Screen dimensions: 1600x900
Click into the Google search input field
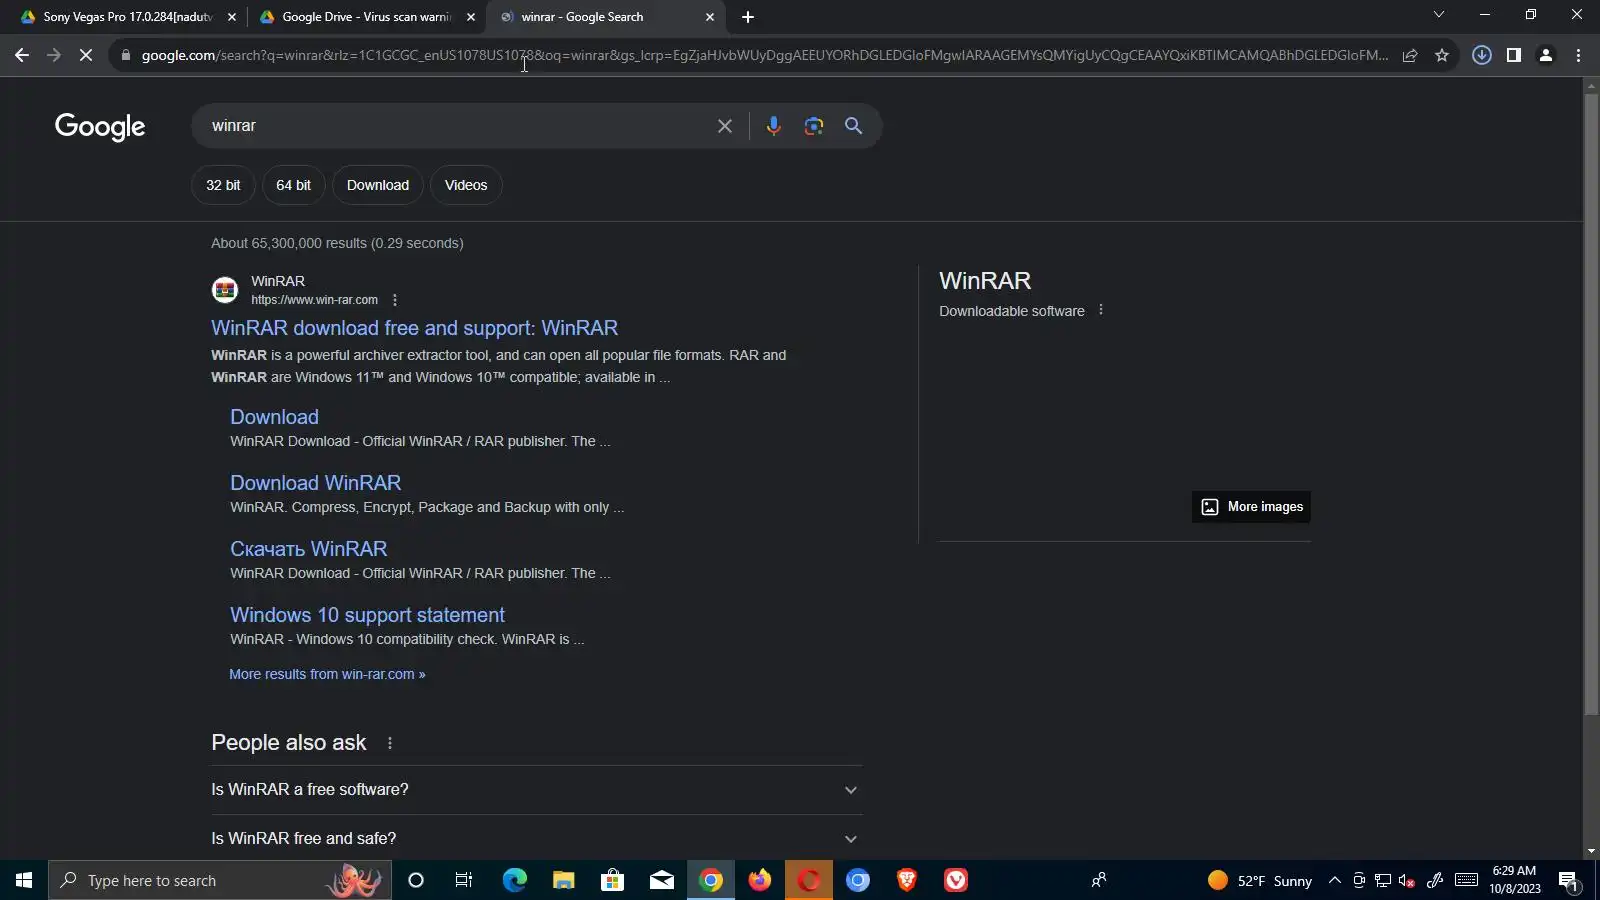[455, 126]
